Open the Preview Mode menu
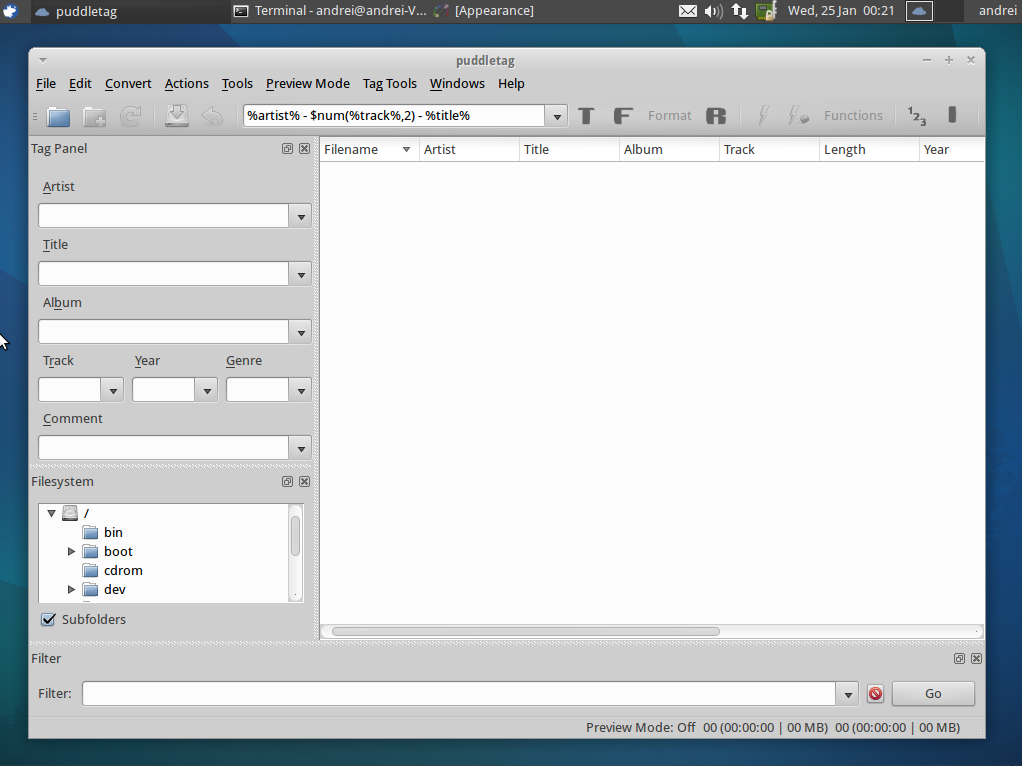Image resolution: width=1022 pixels, height=766 pixels. [308, 83]
